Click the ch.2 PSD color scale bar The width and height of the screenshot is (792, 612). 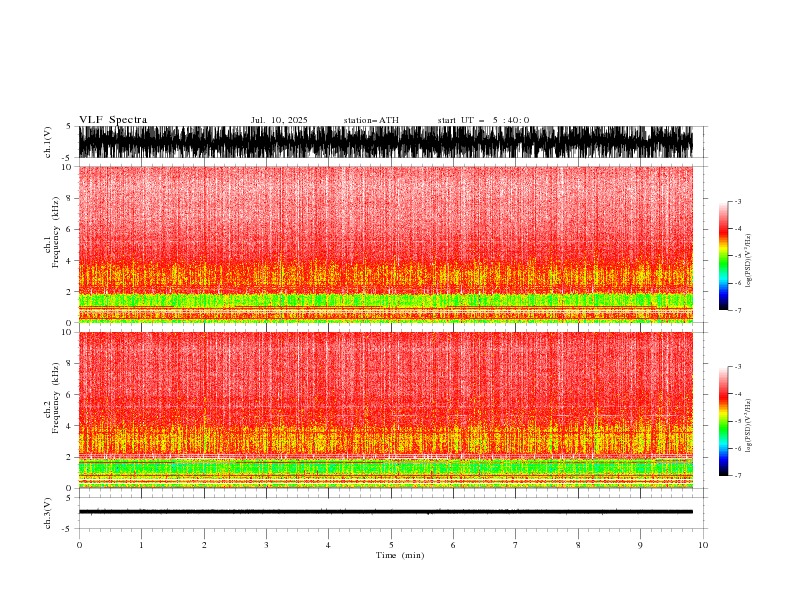(723, 421)
